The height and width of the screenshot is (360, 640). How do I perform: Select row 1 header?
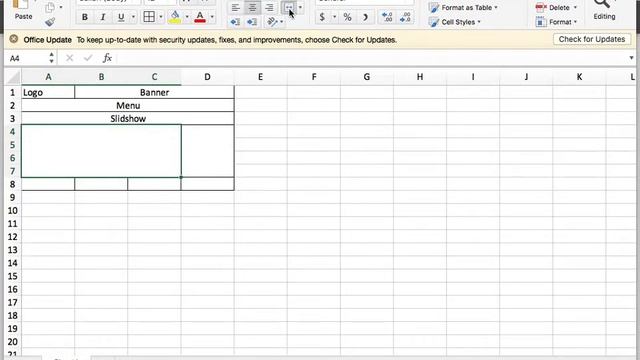click(x=13, y=92)
